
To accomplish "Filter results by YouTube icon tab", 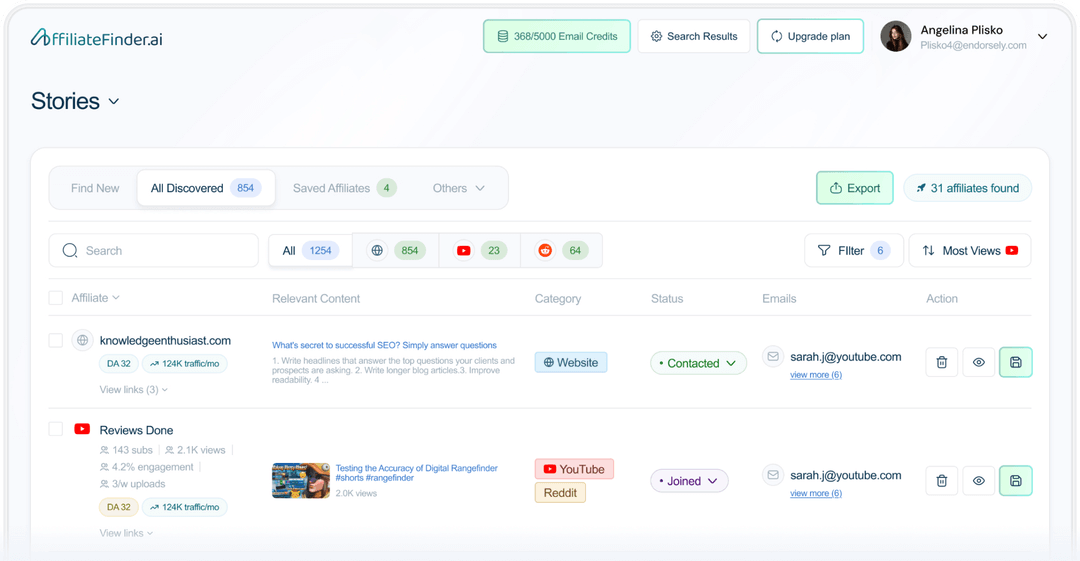I will pyautogui.click(x=480, y=251).
